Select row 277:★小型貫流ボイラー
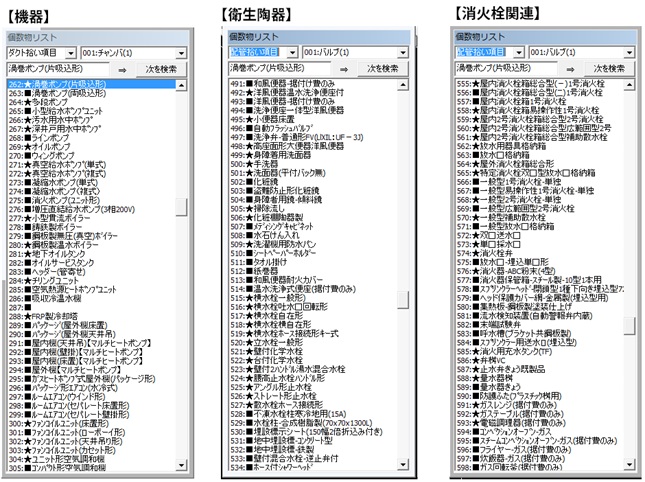The image size is (645, 482). point(91,218)
